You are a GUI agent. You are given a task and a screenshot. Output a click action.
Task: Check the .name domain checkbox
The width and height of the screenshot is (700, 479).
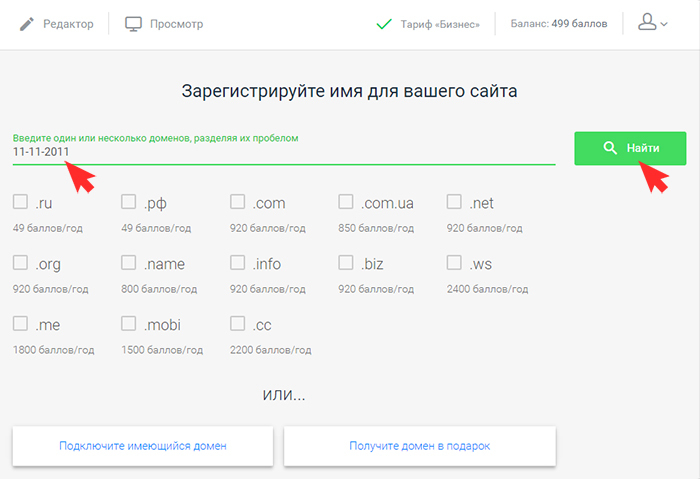tap(129, 262)
